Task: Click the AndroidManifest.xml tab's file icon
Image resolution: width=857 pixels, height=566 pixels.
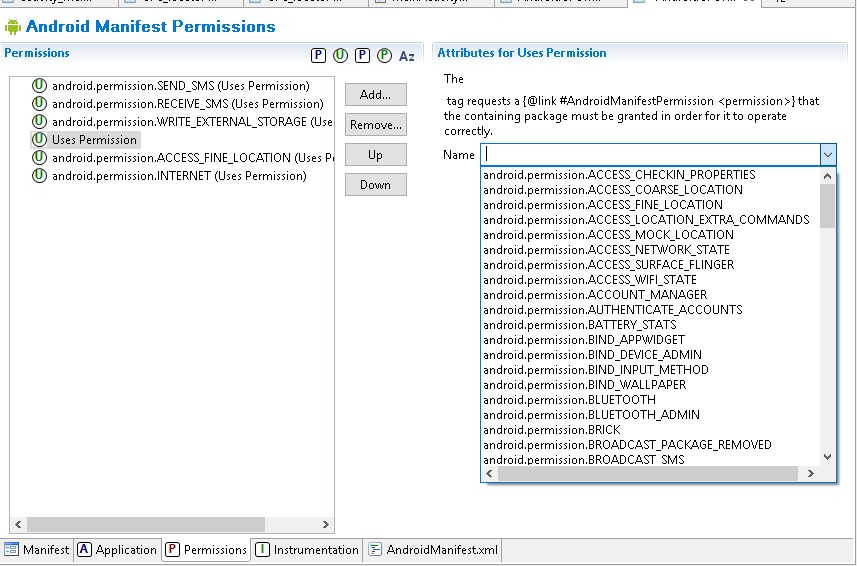Action: (x=375, y=549)
